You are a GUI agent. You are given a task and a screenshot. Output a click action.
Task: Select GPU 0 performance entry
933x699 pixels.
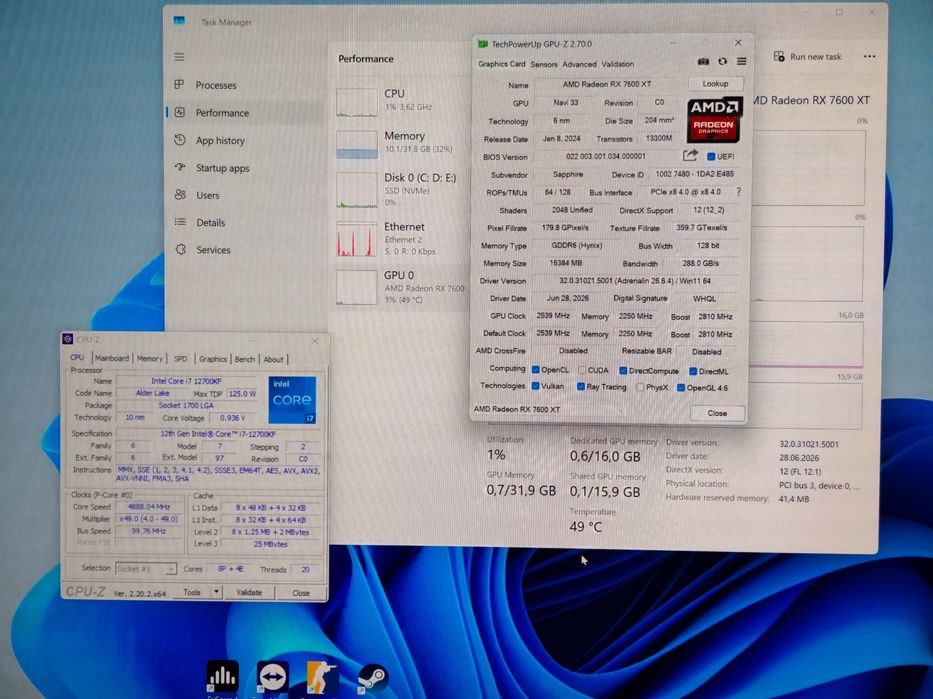coord(397,287)
